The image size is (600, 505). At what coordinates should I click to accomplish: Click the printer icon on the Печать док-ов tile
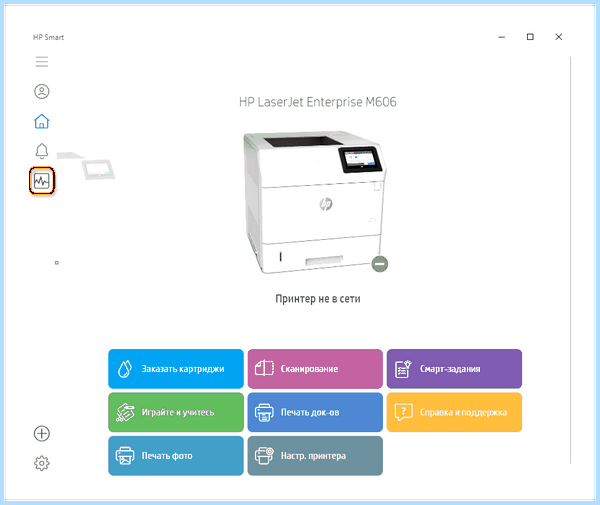point(264,412)
